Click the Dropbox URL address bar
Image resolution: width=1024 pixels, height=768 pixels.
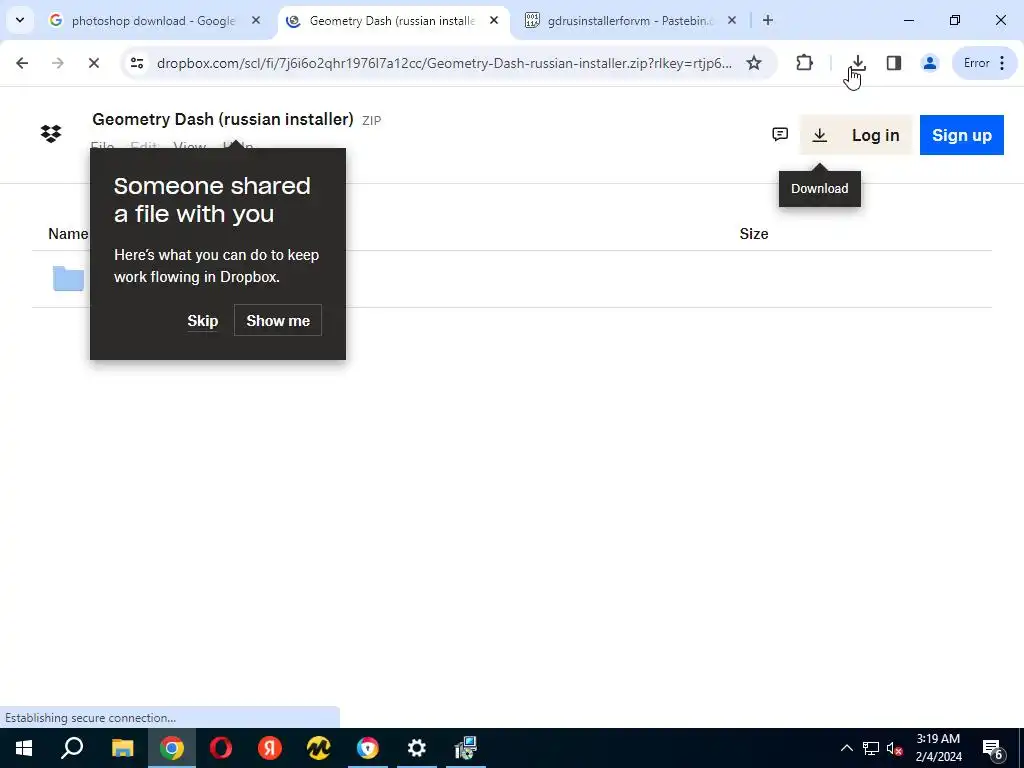click(444, 63)
